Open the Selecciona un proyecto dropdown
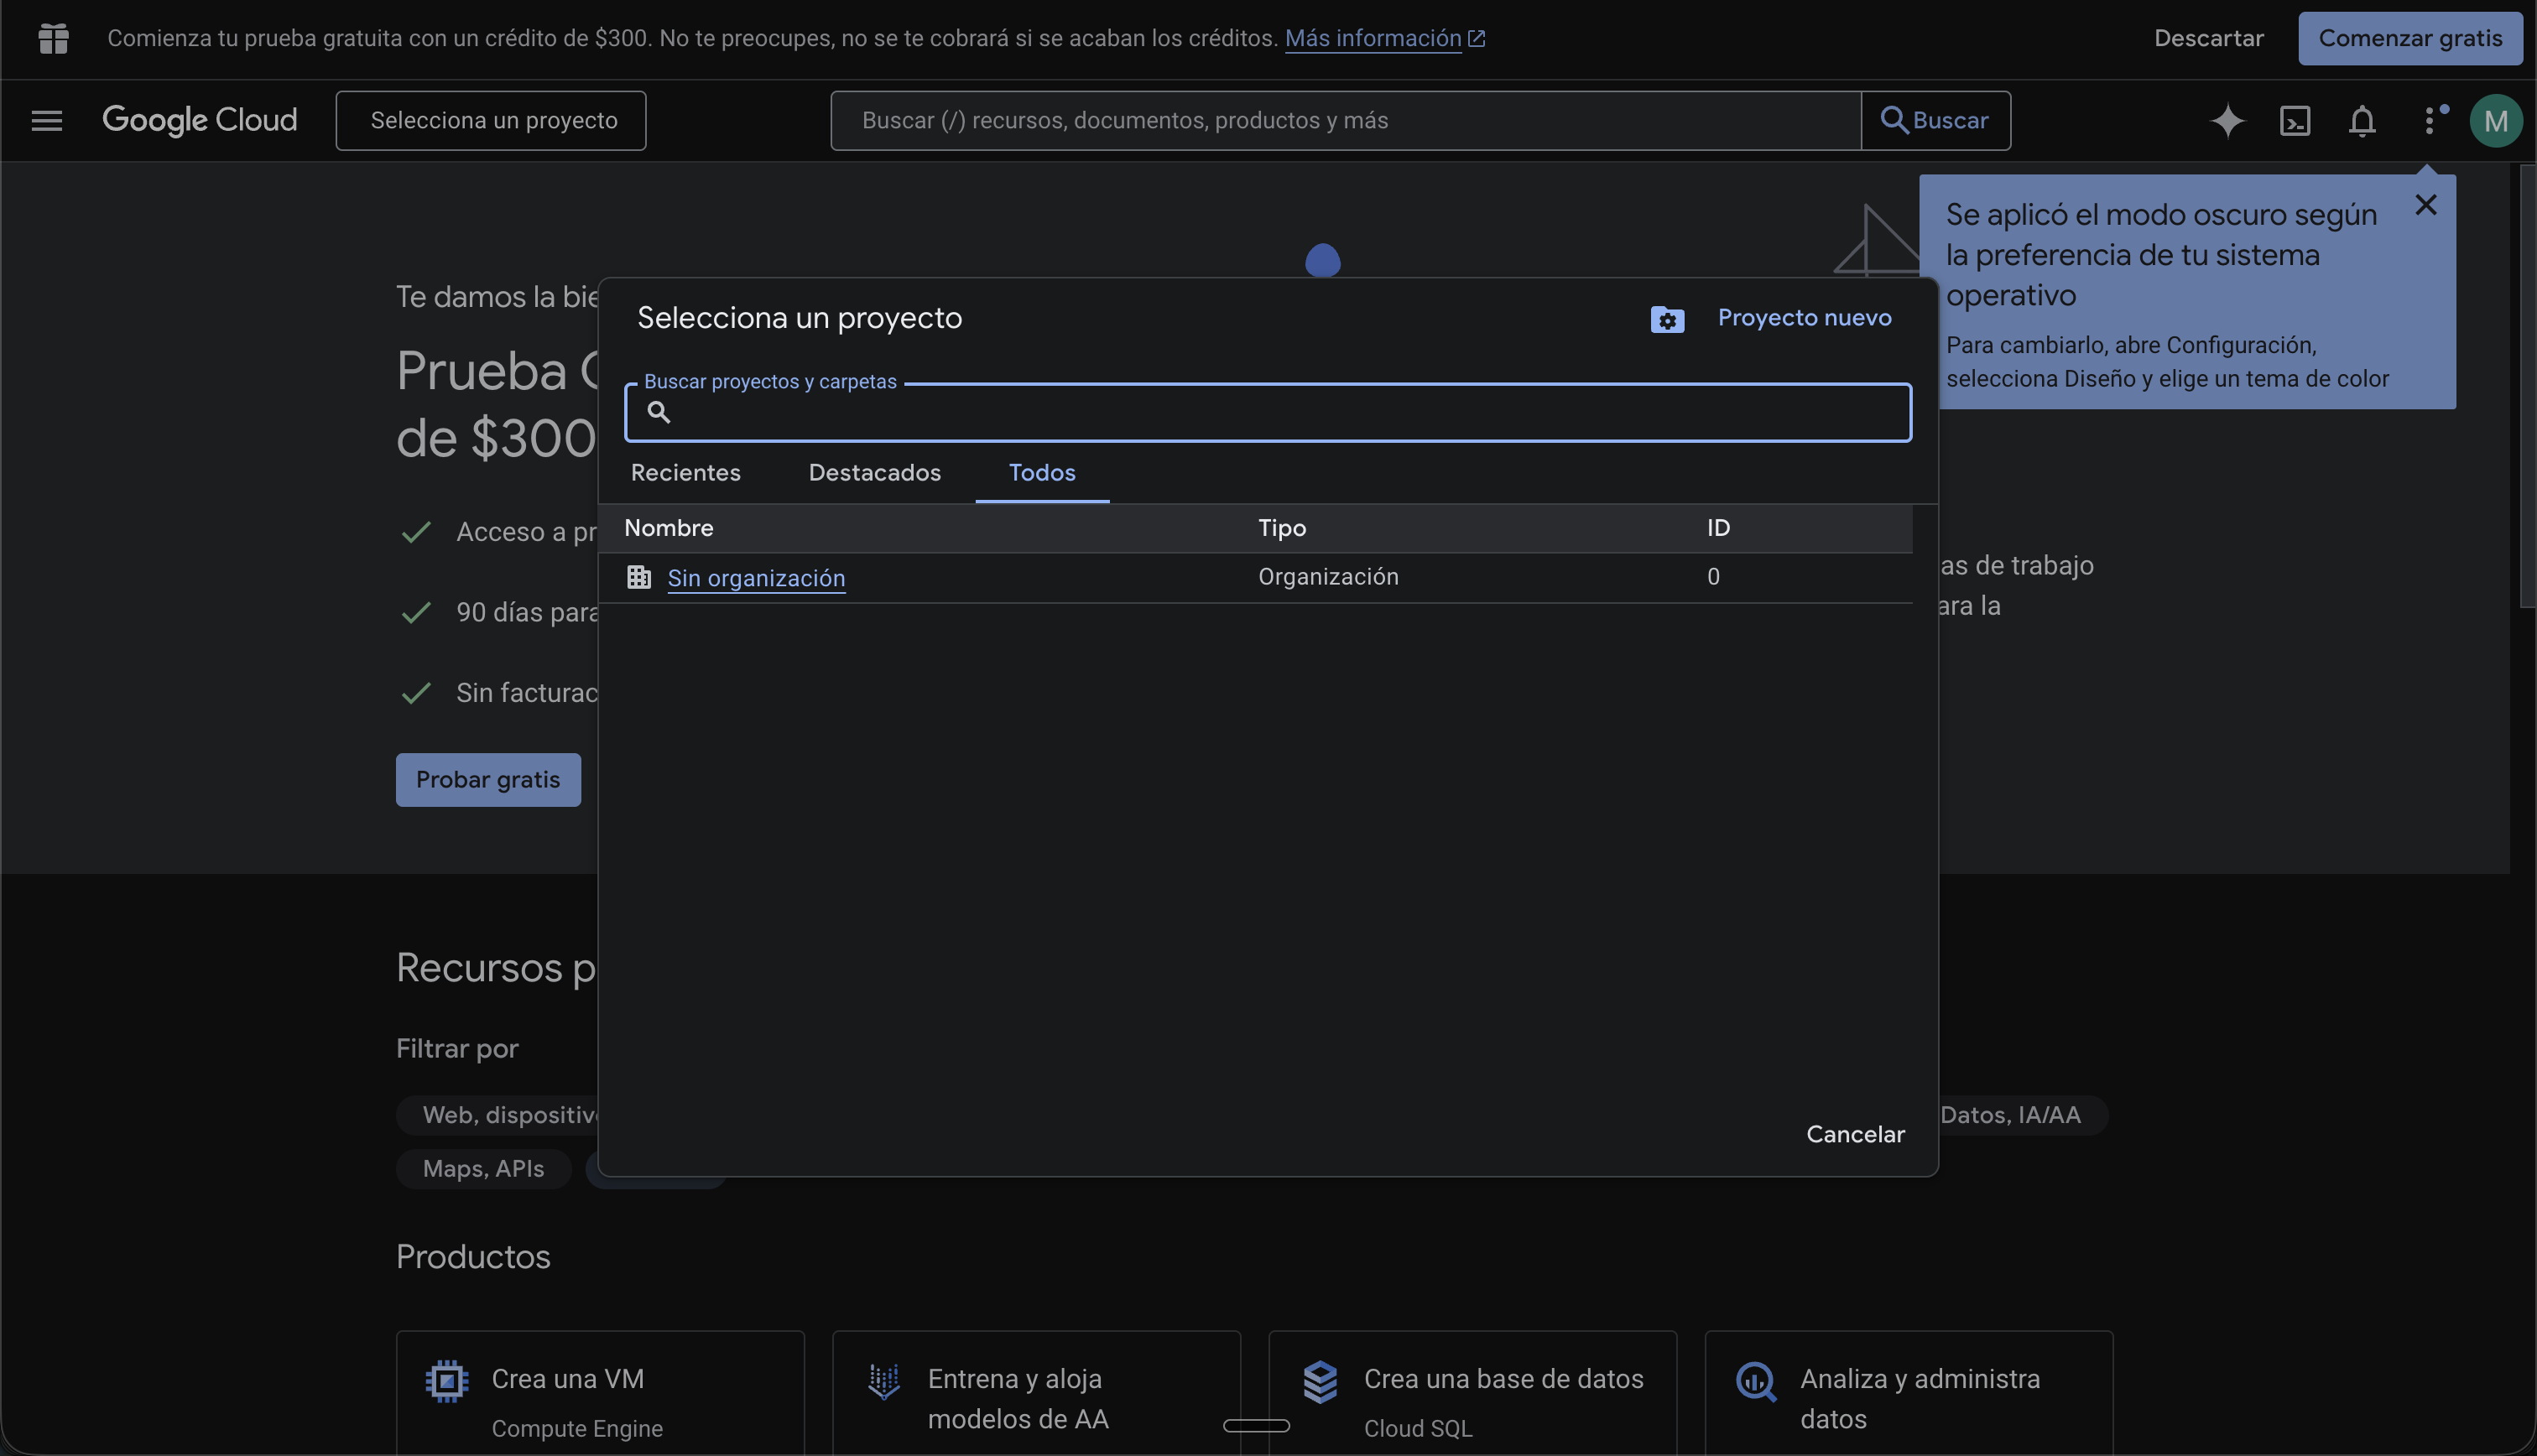2537x1456 pixels. [x=491, y=121]
